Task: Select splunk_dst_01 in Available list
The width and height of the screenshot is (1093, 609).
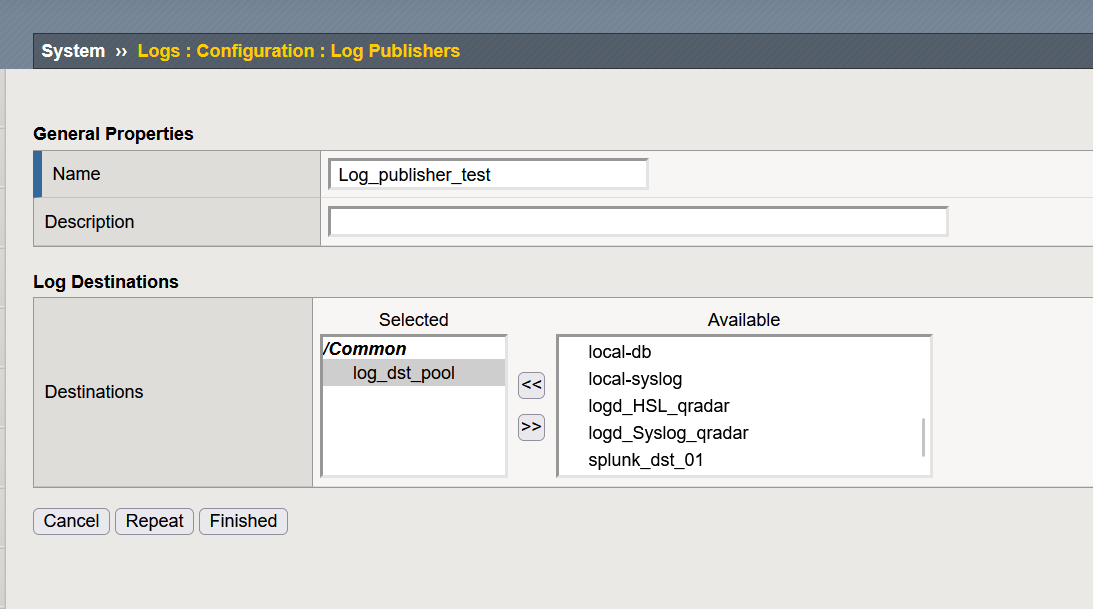Action: (645, 461)
